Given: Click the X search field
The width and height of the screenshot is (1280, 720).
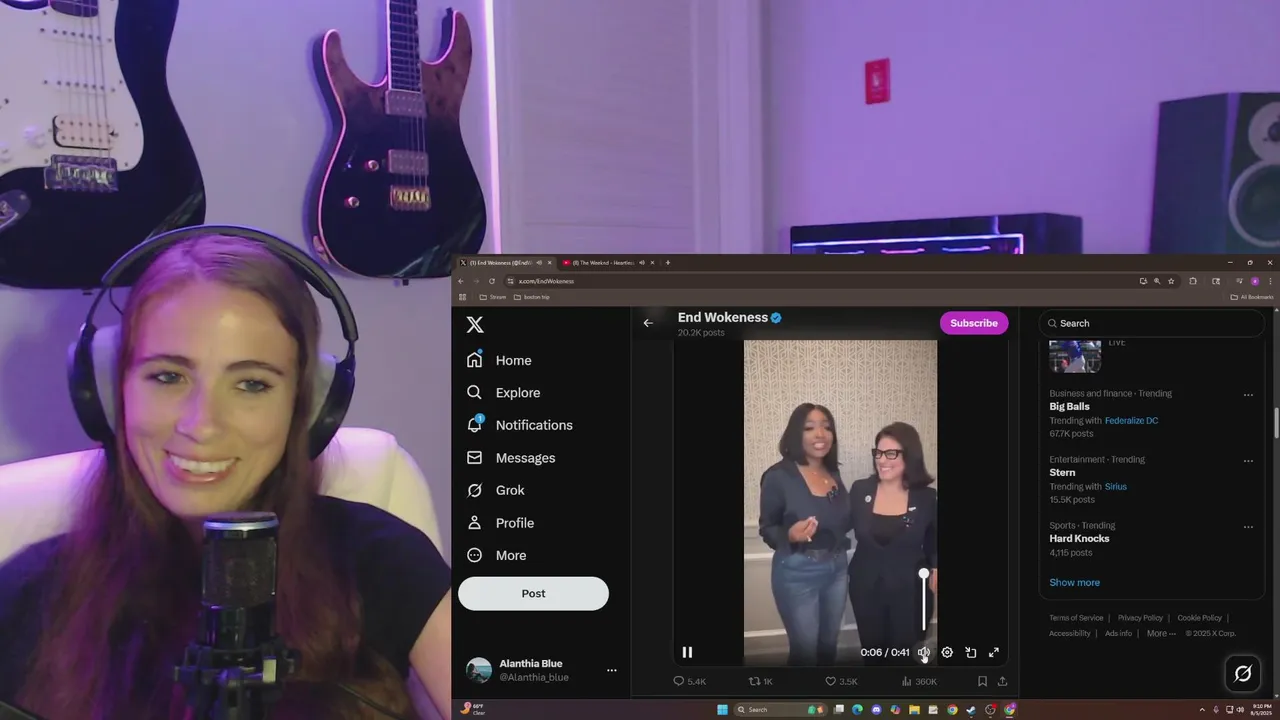Looking at the screenshot, I should coord(1152,323).
